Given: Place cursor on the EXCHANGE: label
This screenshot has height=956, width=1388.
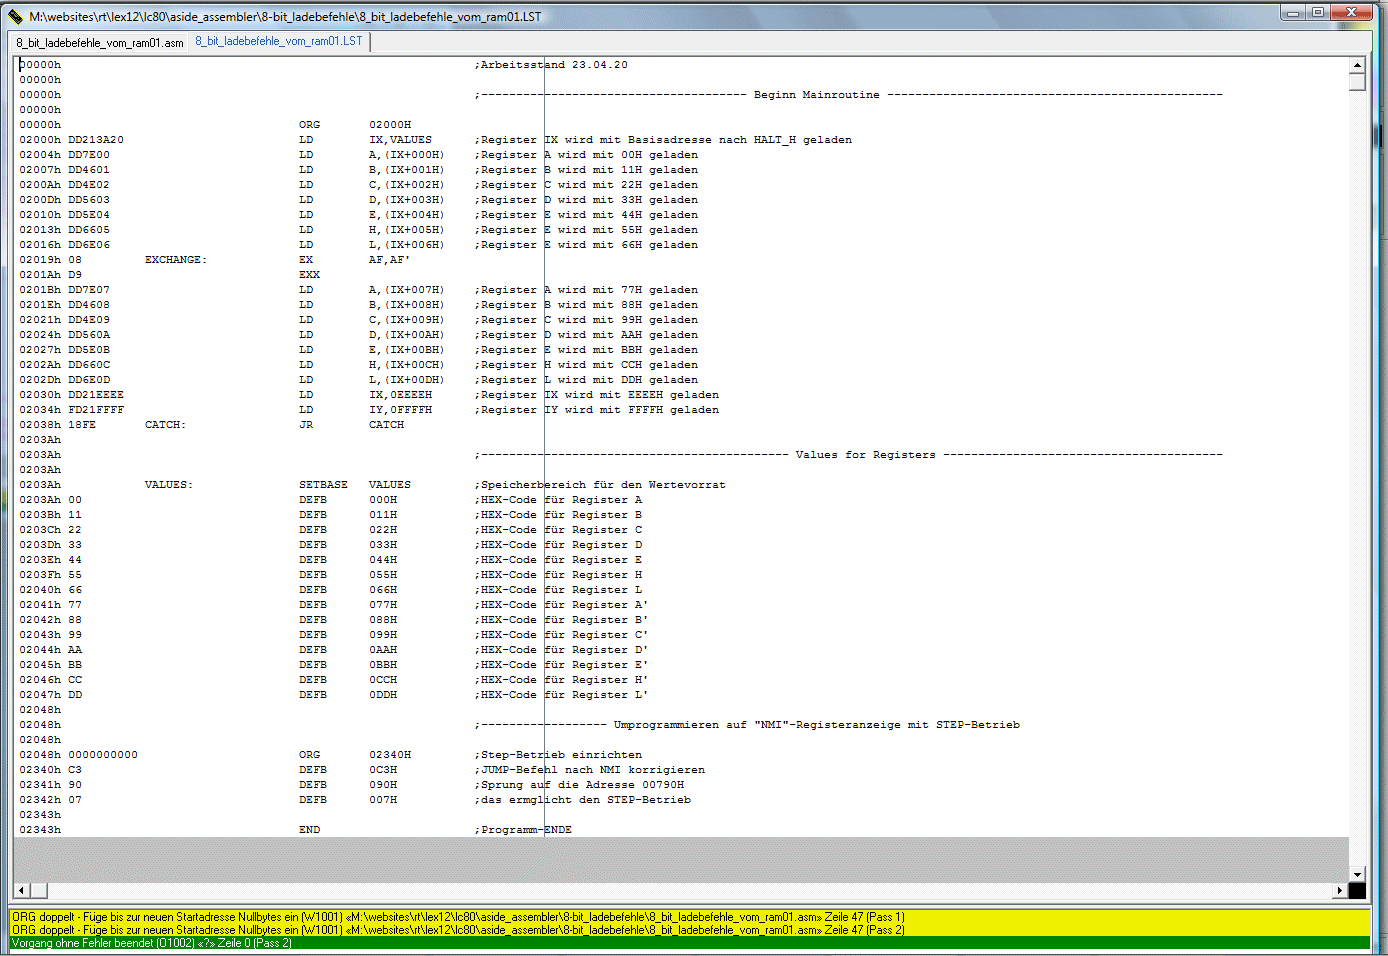Looking at the screenshot, I should point(175,260).
